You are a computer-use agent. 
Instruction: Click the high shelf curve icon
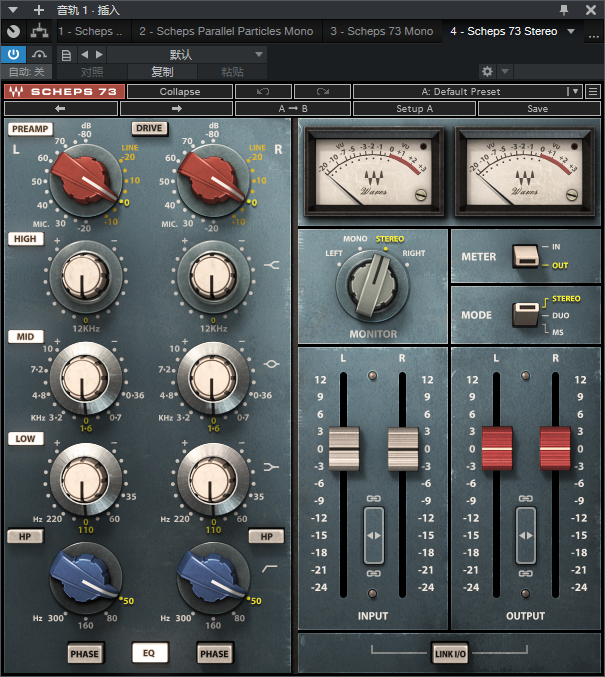tap(272, 264)
